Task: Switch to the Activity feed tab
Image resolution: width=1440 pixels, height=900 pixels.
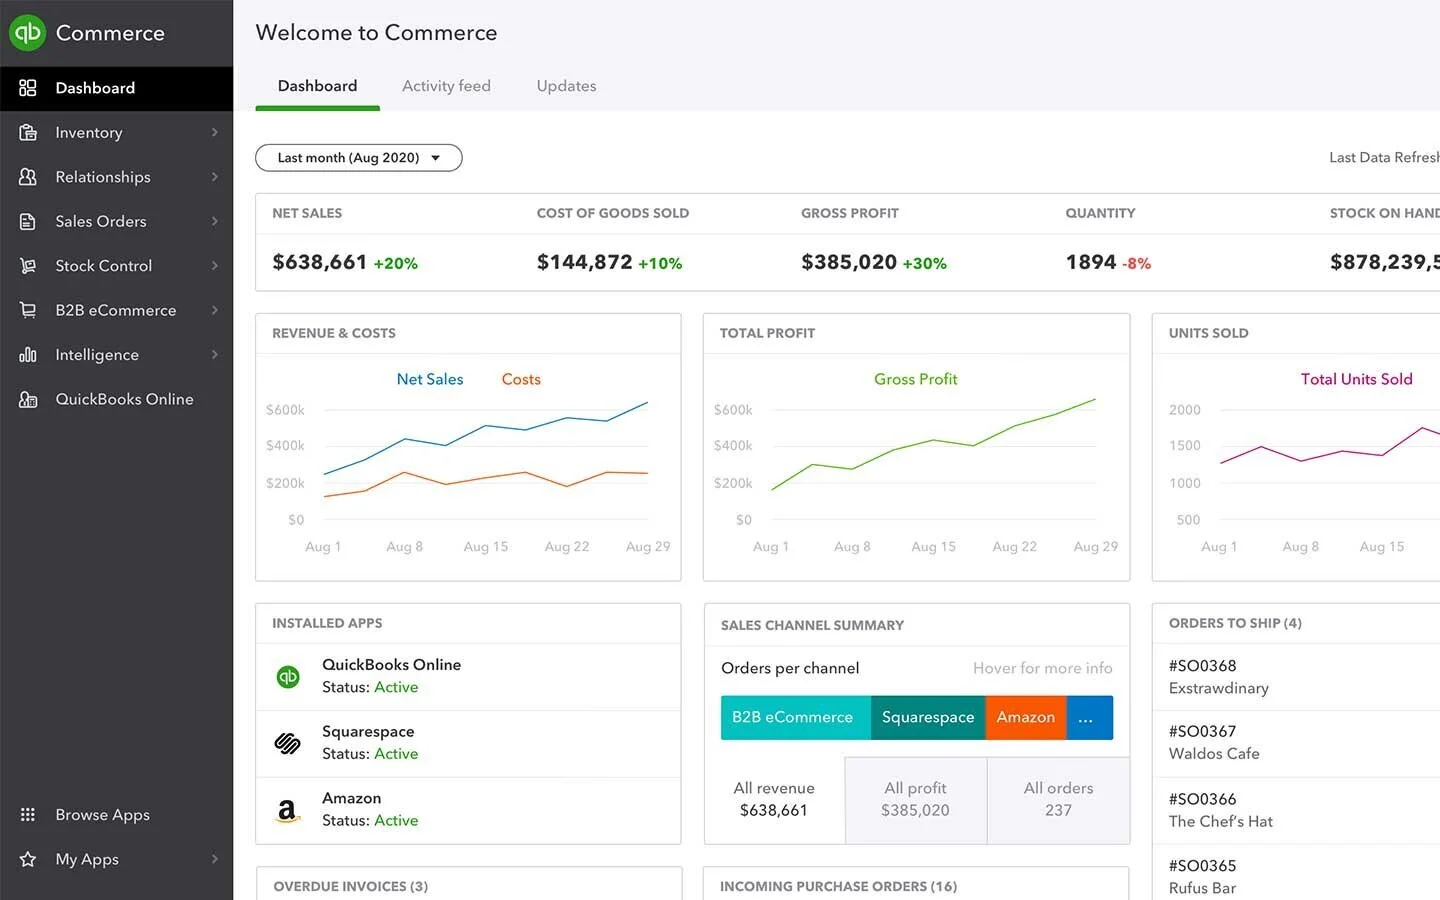Action: (446, 86)
